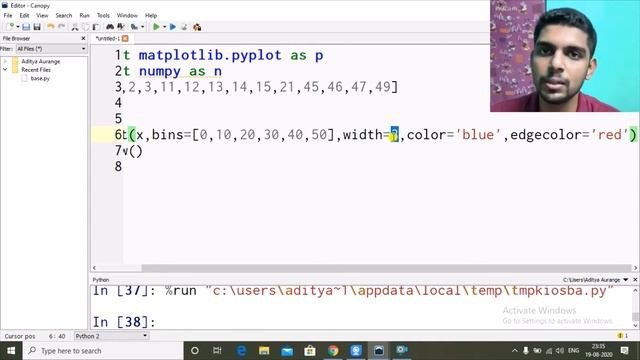Click 'blue' color string on line 6

[478, 135]
